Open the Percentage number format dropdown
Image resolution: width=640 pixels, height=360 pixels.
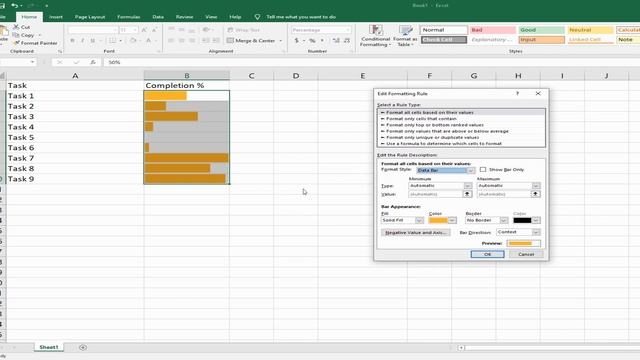(x=348, y=30)
